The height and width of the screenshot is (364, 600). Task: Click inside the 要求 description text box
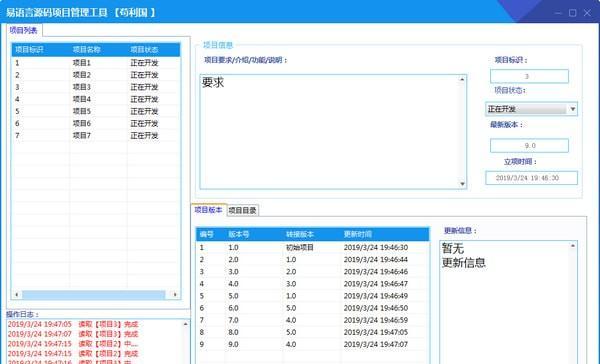point(333,132)
